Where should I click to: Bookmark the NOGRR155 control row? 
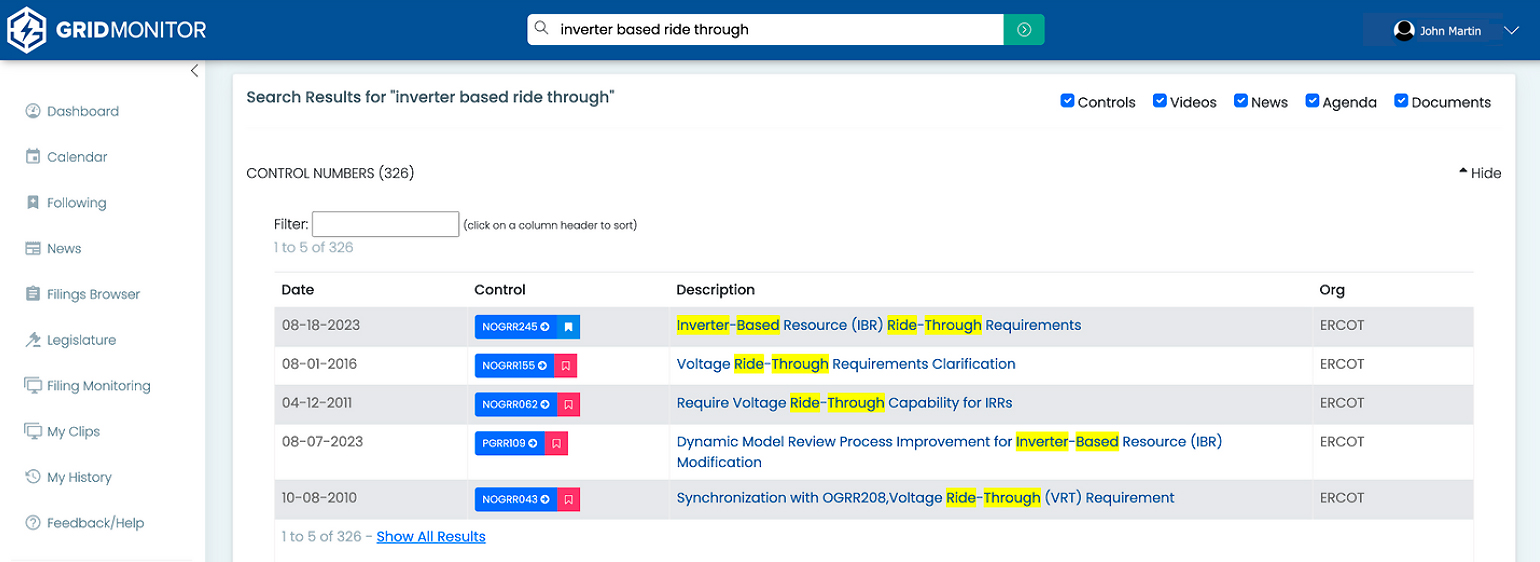click(x=566, y=366)
